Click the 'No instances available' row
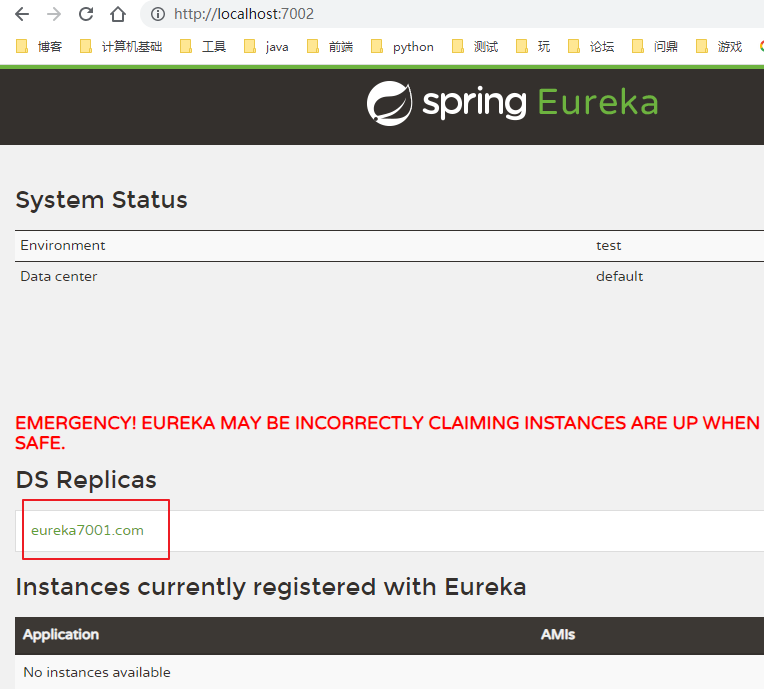 [x=389, y=672]
